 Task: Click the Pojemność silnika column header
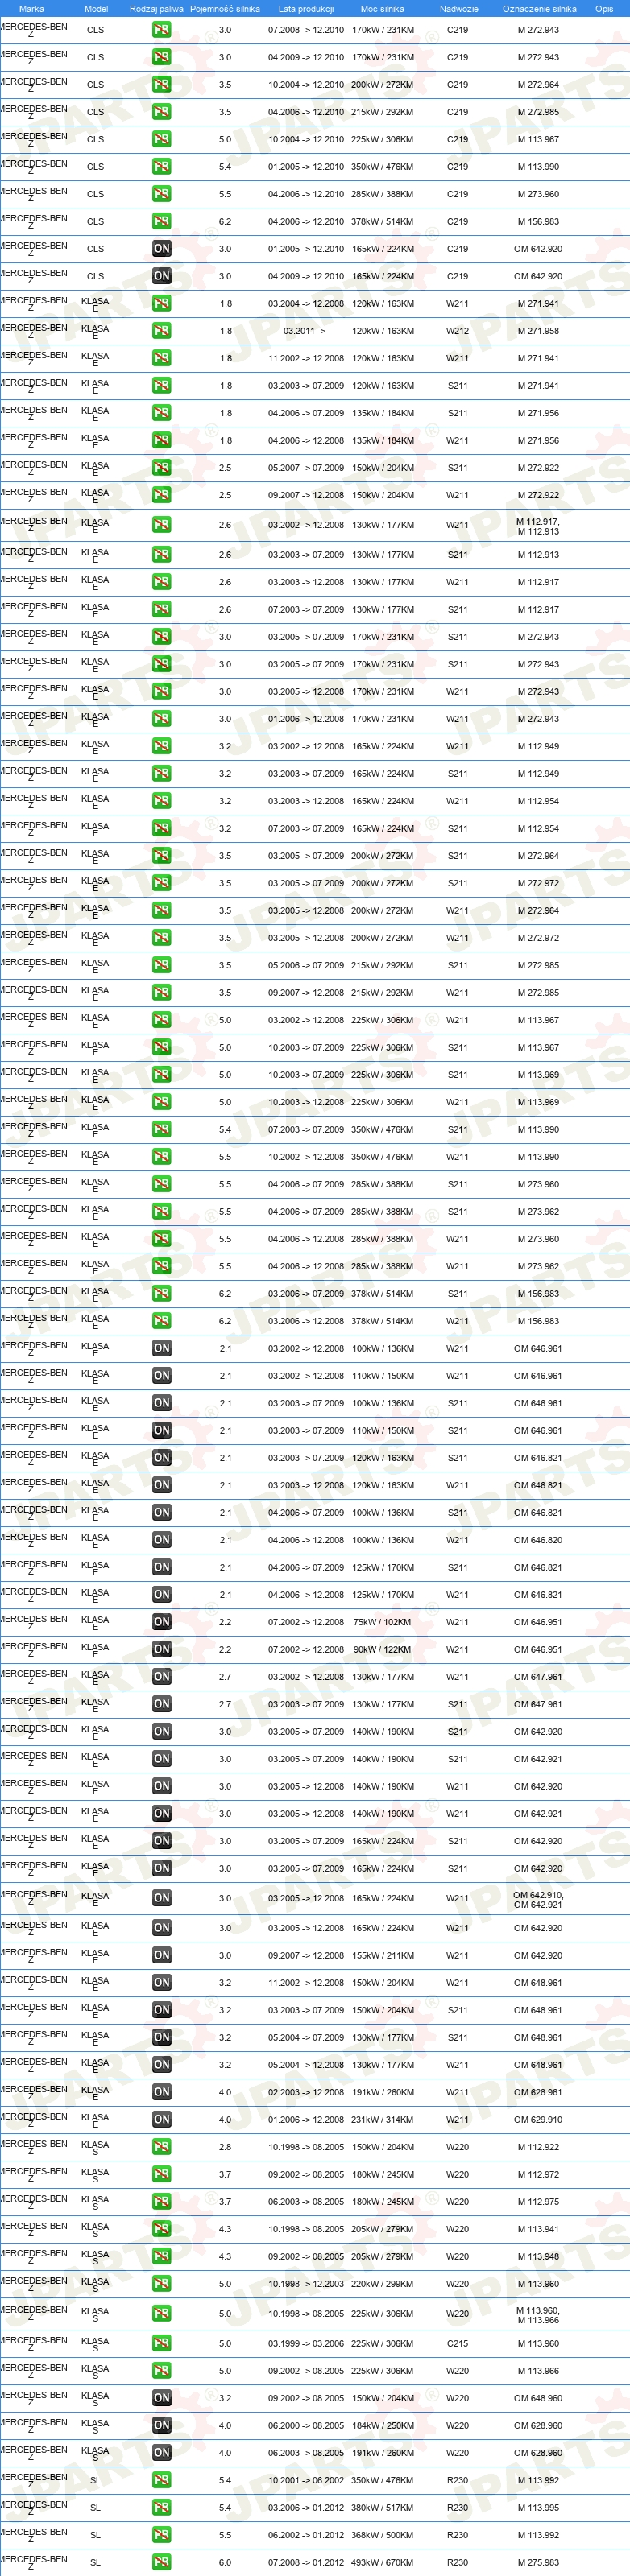point(225,9)
